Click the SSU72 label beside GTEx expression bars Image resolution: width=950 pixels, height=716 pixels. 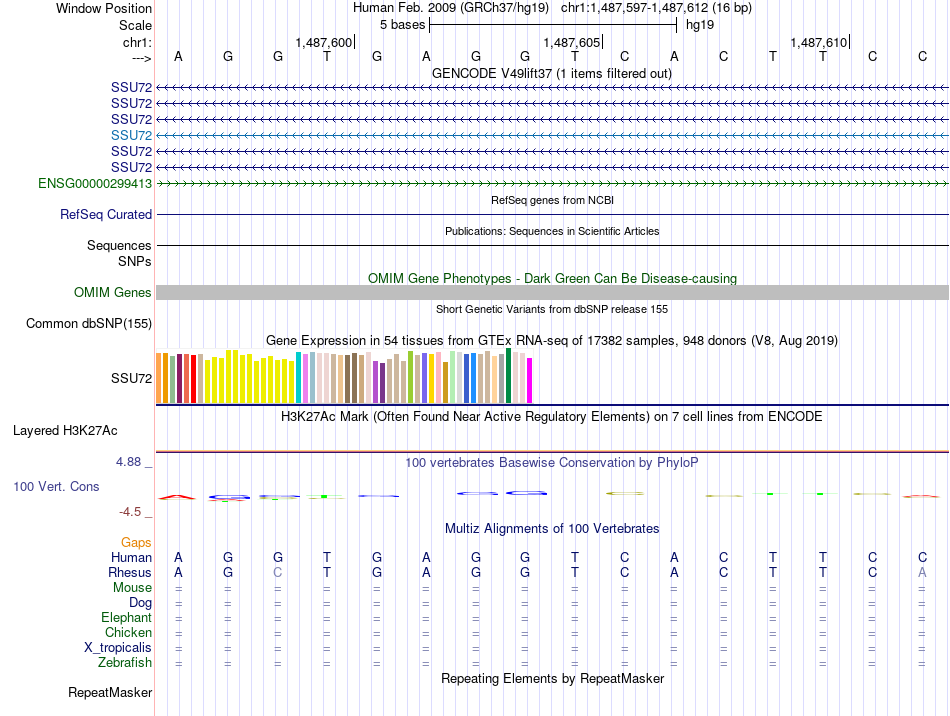point(131,379)
